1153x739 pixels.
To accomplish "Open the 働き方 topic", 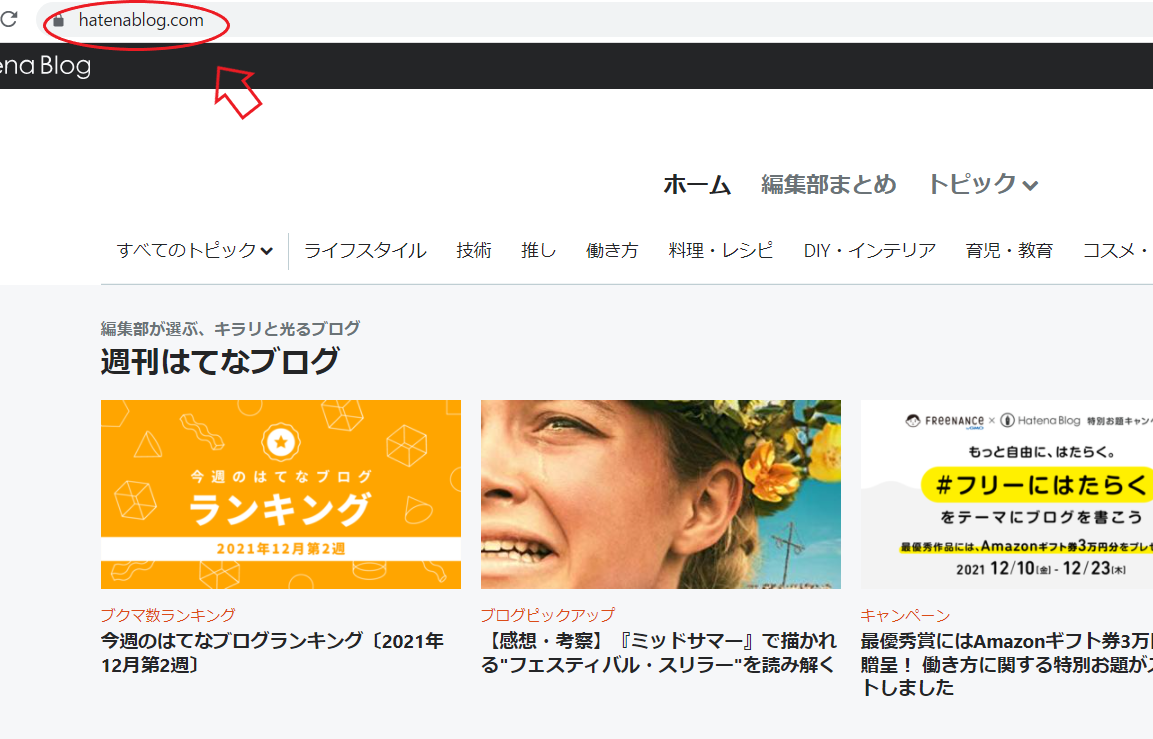I will [612, 251].
